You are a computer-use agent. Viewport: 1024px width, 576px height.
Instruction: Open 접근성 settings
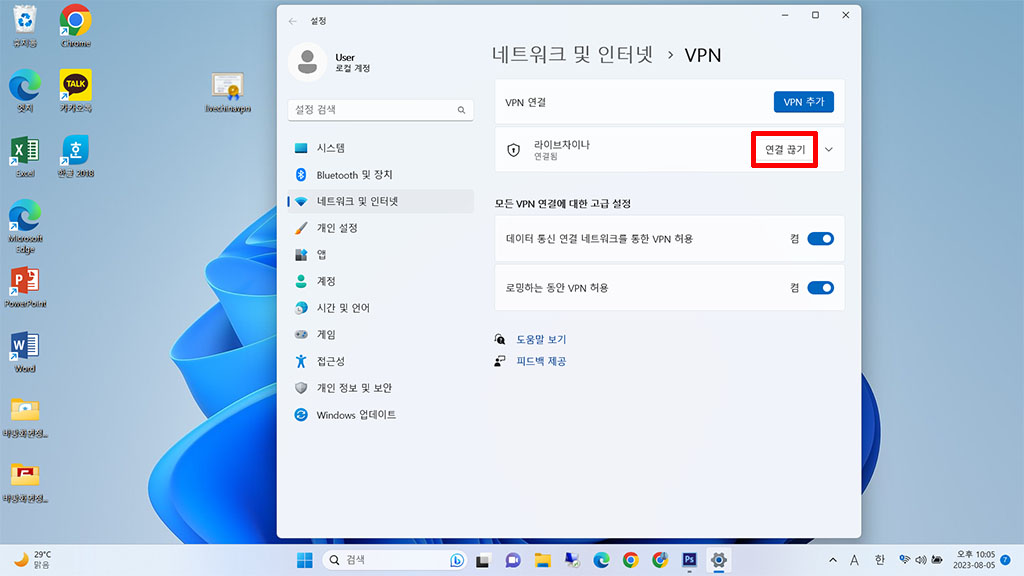click(x=381, y=361)
